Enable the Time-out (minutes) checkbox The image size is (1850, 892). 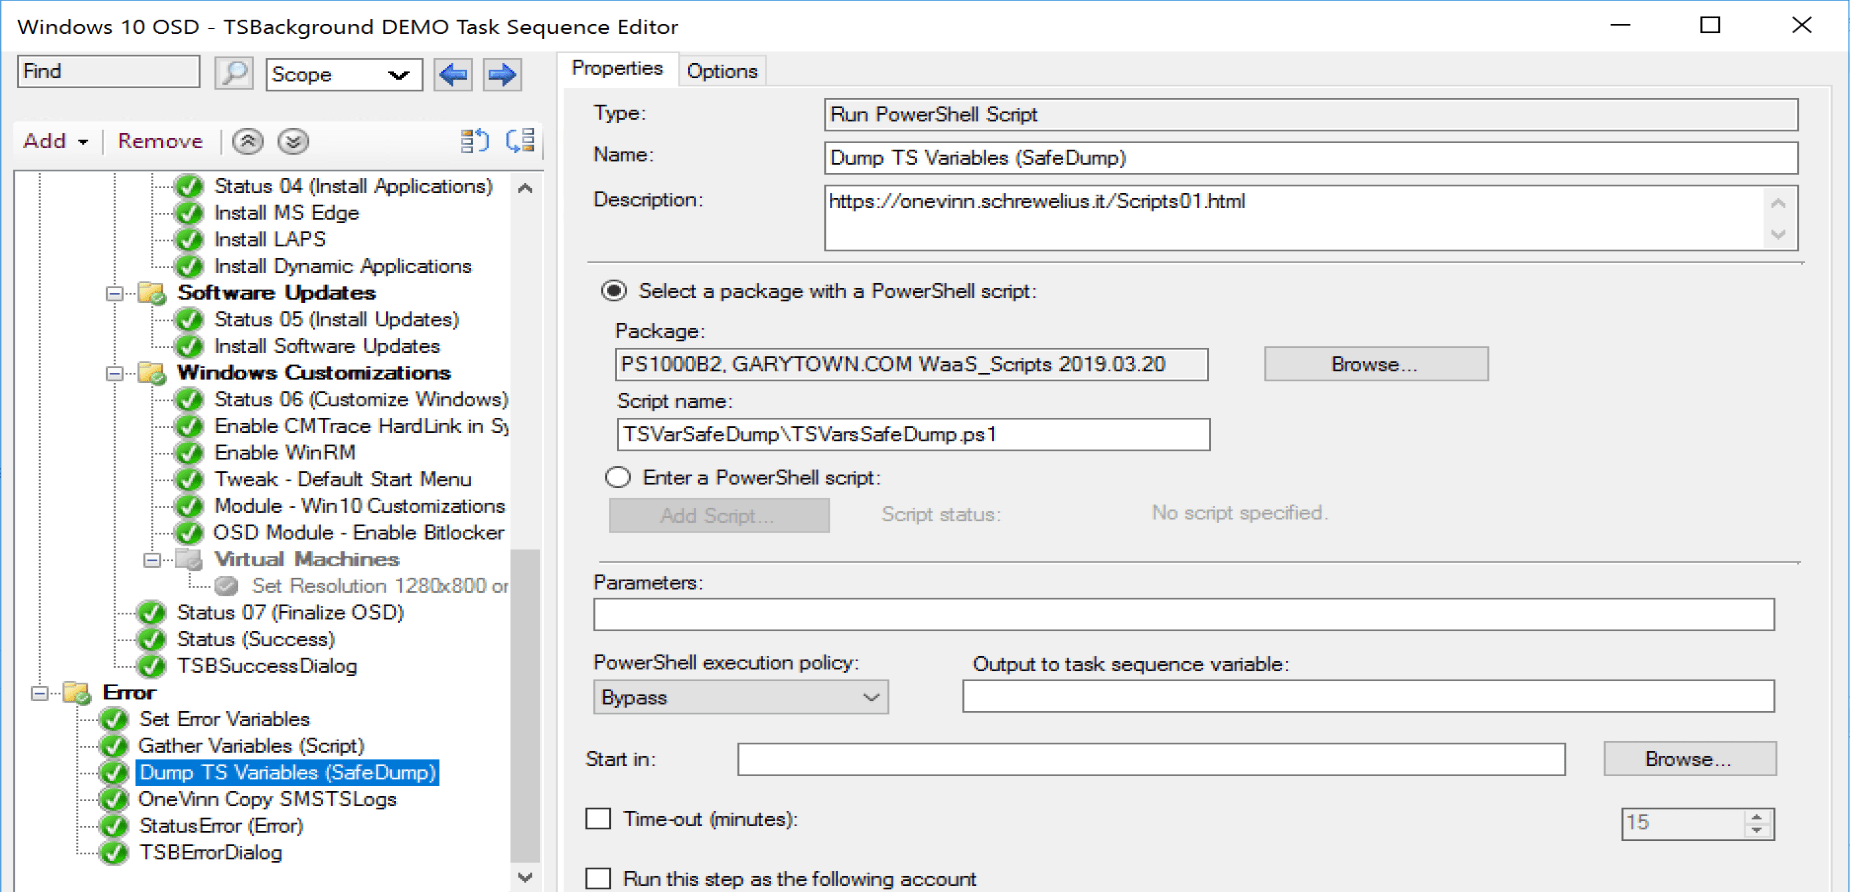[598, 819]
